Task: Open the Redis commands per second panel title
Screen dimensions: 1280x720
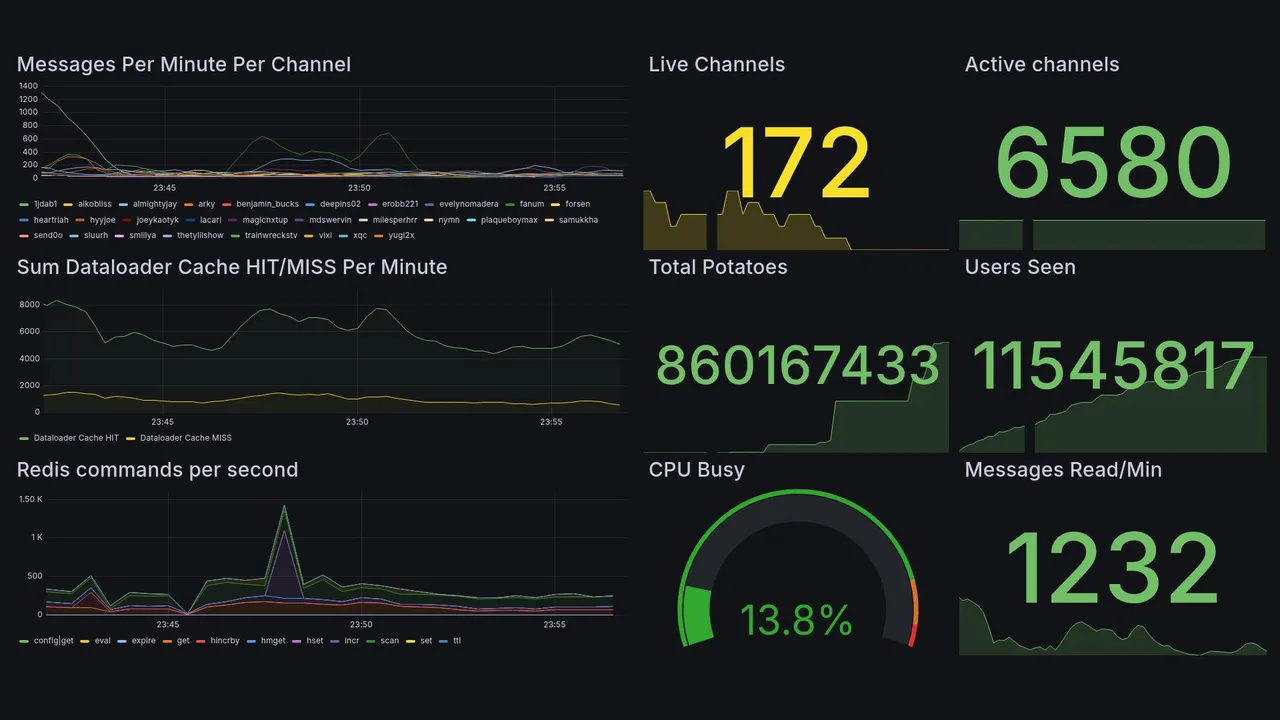Action: coord(157,470)
